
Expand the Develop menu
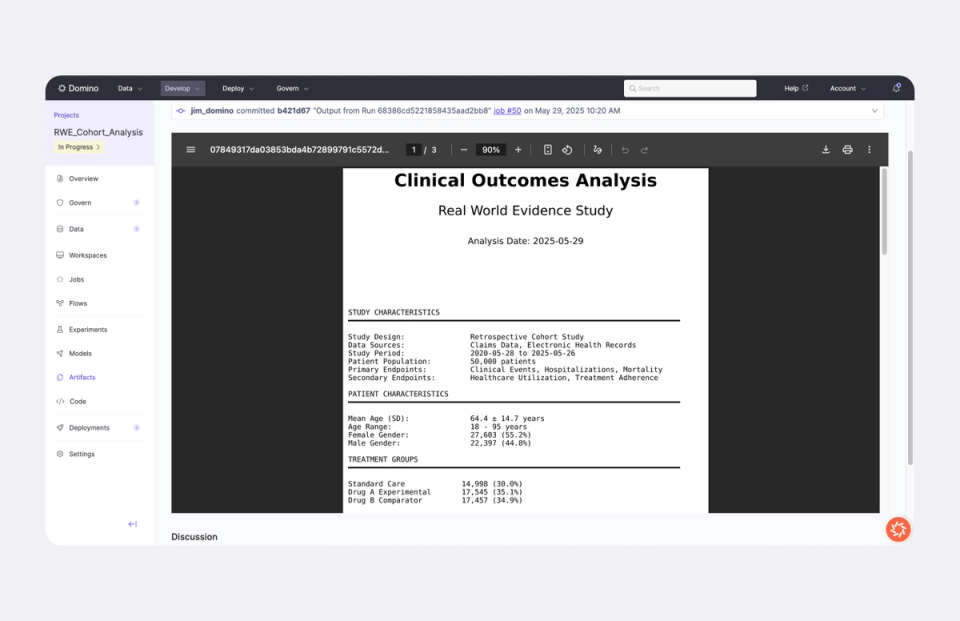(182, 88)
